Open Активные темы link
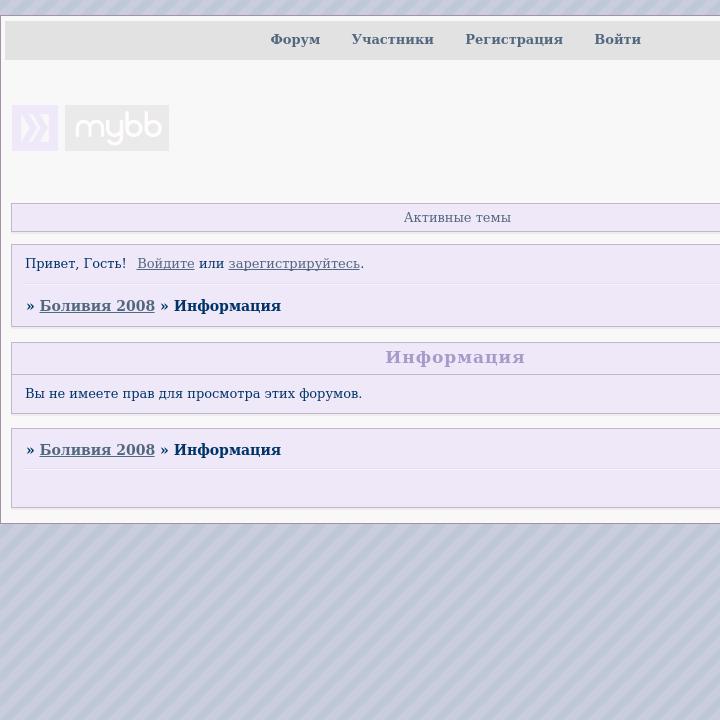Screen dimensions: 720x720 [x=457, y=218]
